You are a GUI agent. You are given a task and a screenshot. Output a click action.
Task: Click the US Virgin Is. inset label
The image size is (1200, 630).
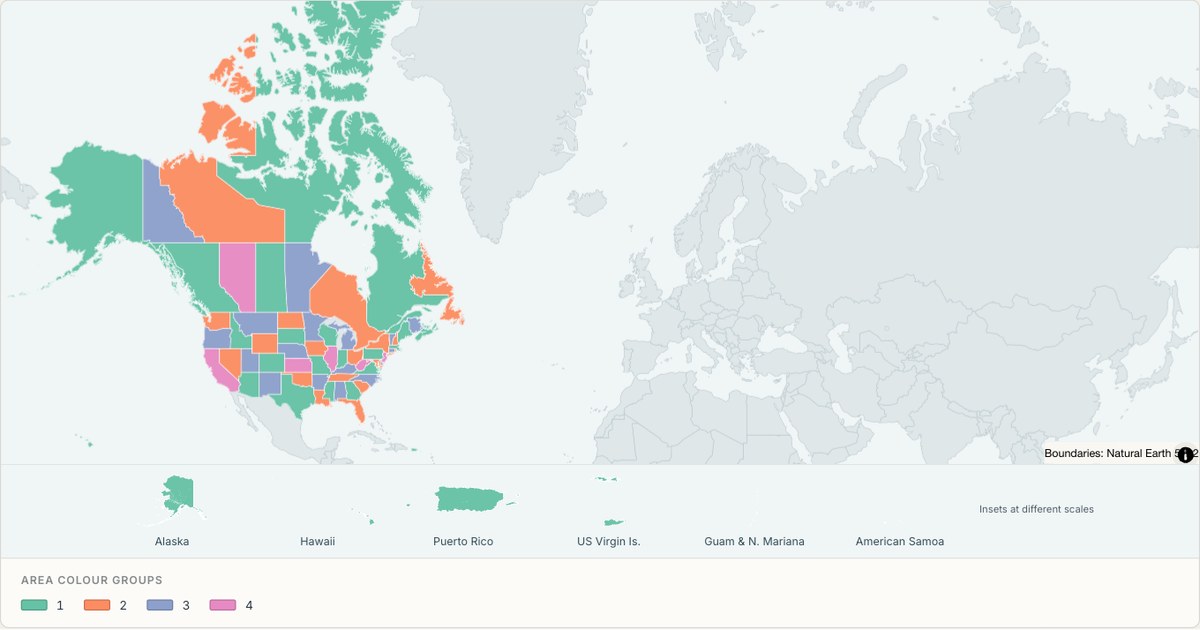[x=608, y=541]
